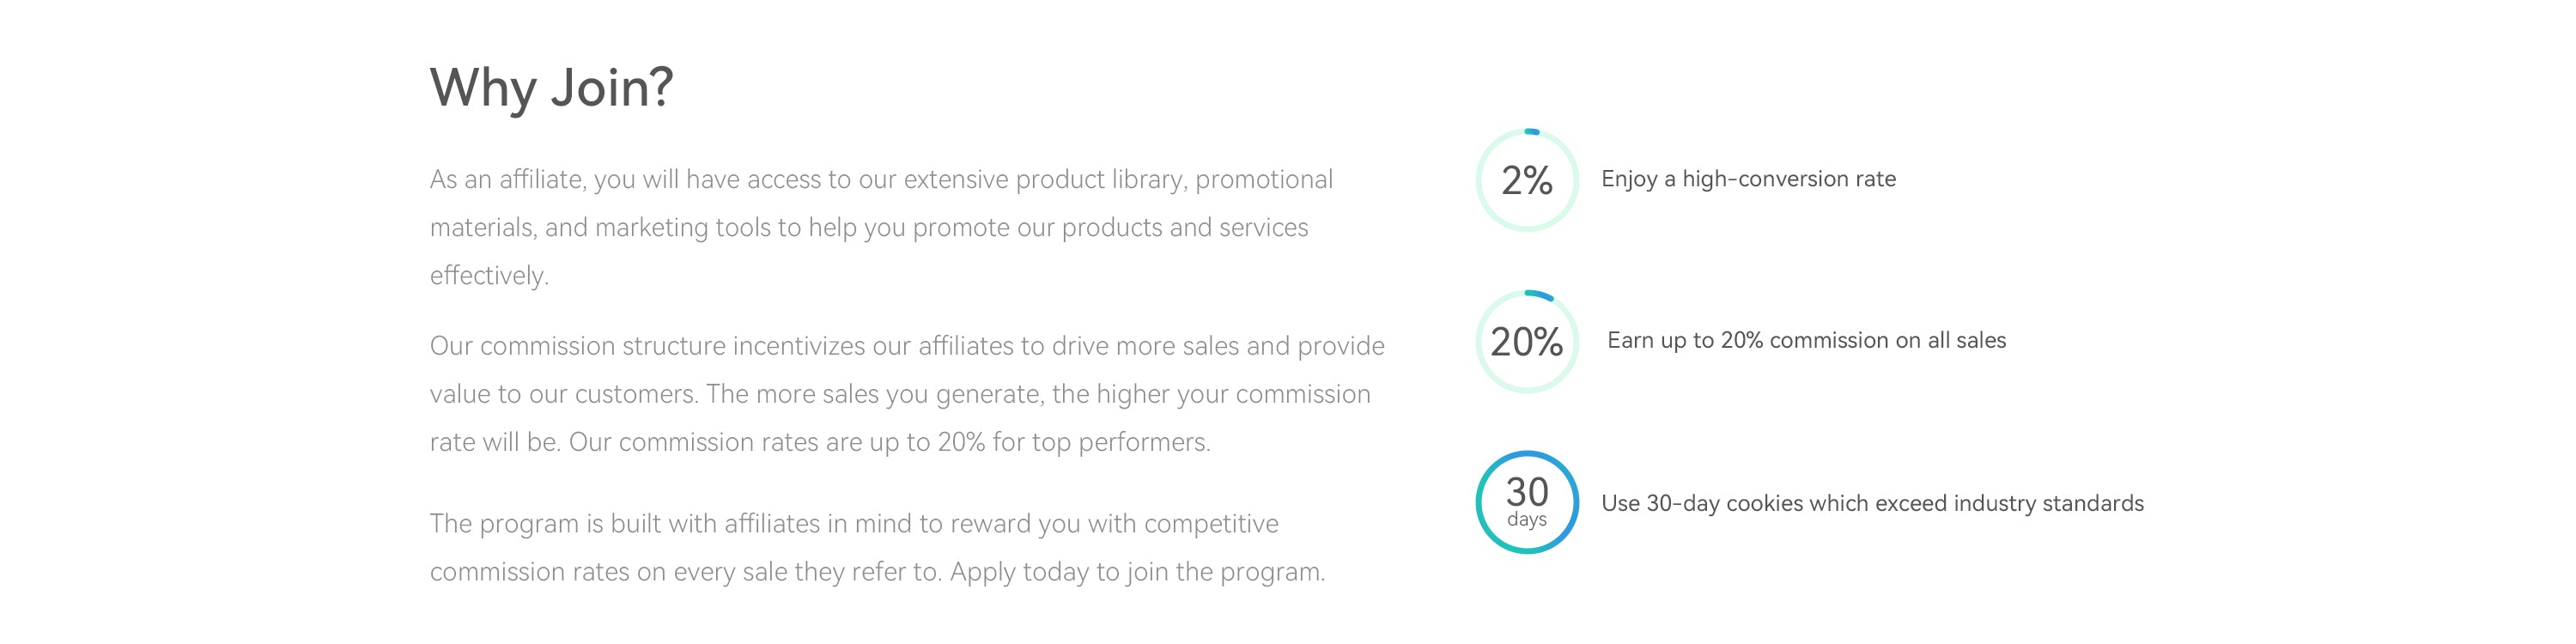
Task: Click the blue arc on the 20% ring
Action: pos(1539,295)
